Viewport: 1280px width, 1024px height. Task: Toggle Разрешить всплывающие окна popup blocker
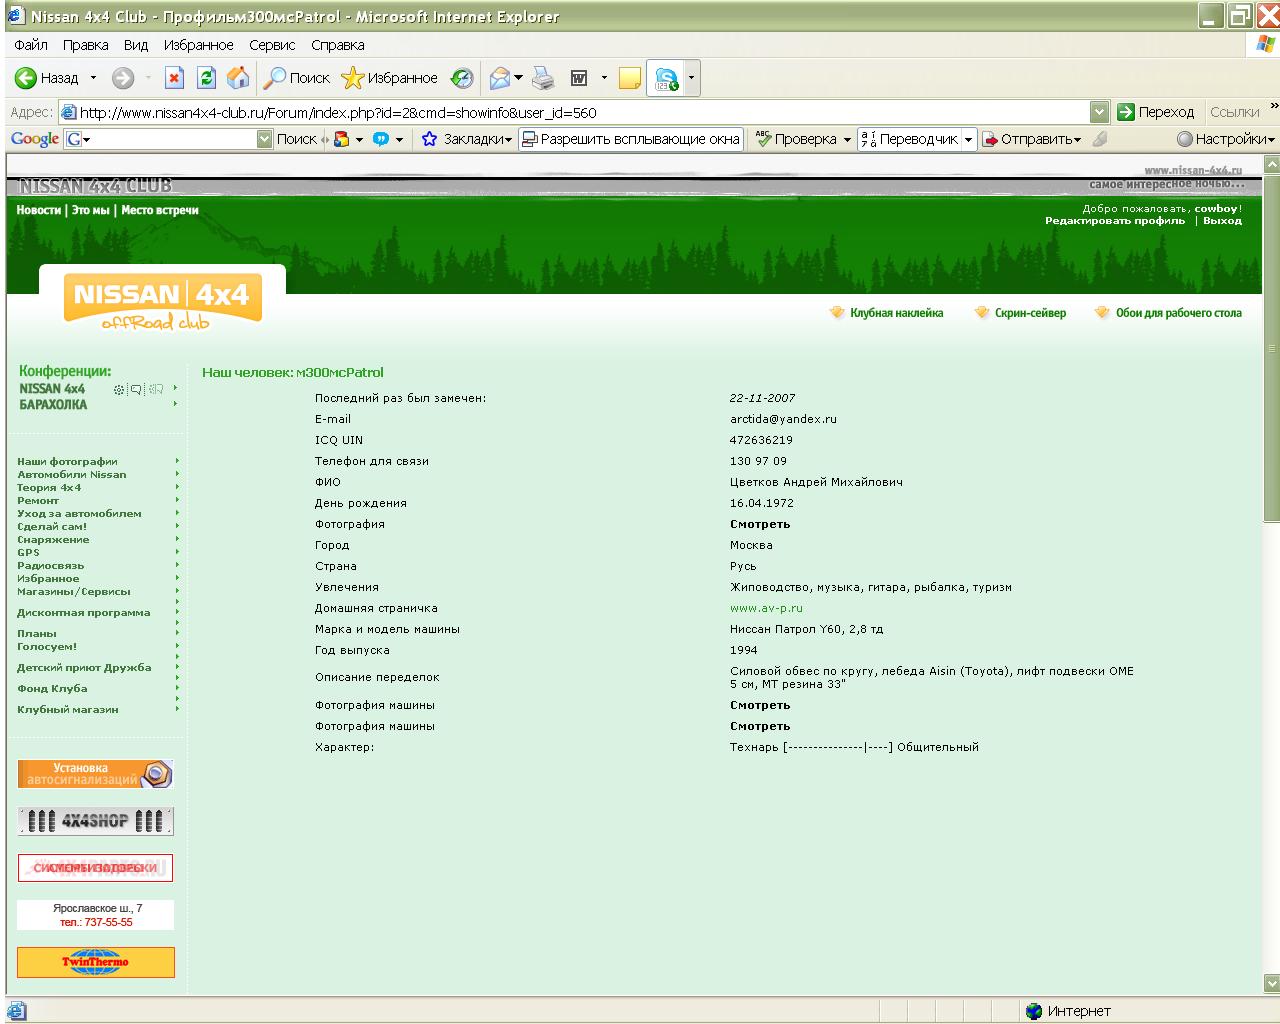(x=630, y=139)
